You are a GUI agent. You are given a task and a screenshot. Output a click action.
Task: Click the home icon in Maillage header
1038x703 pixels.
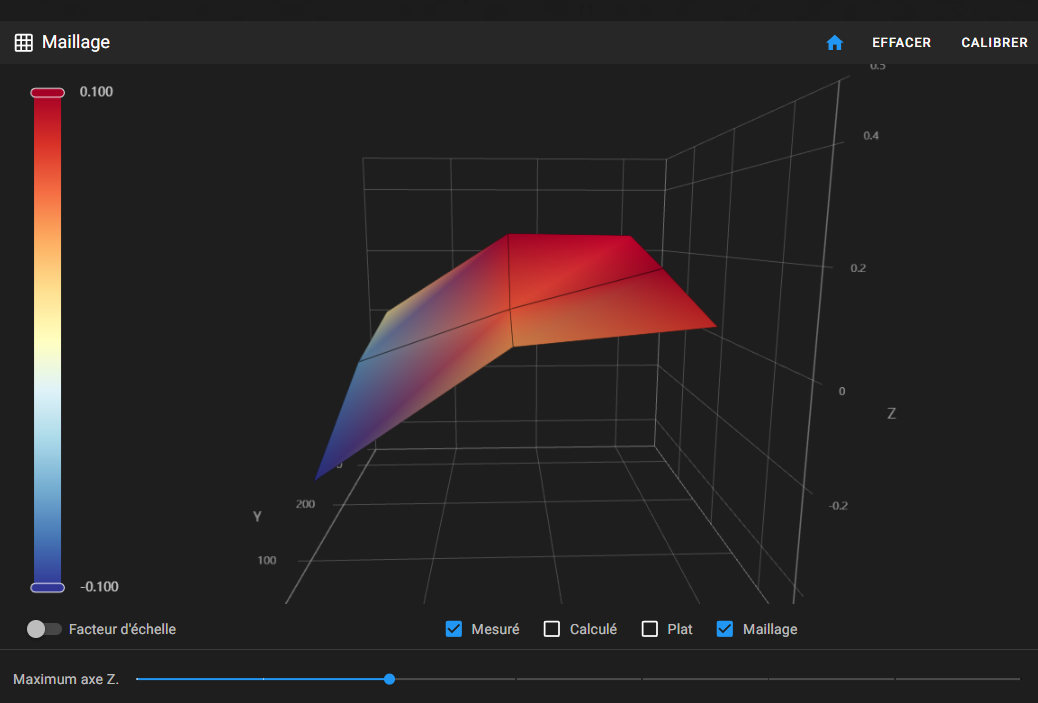click(x=834, y=43)
